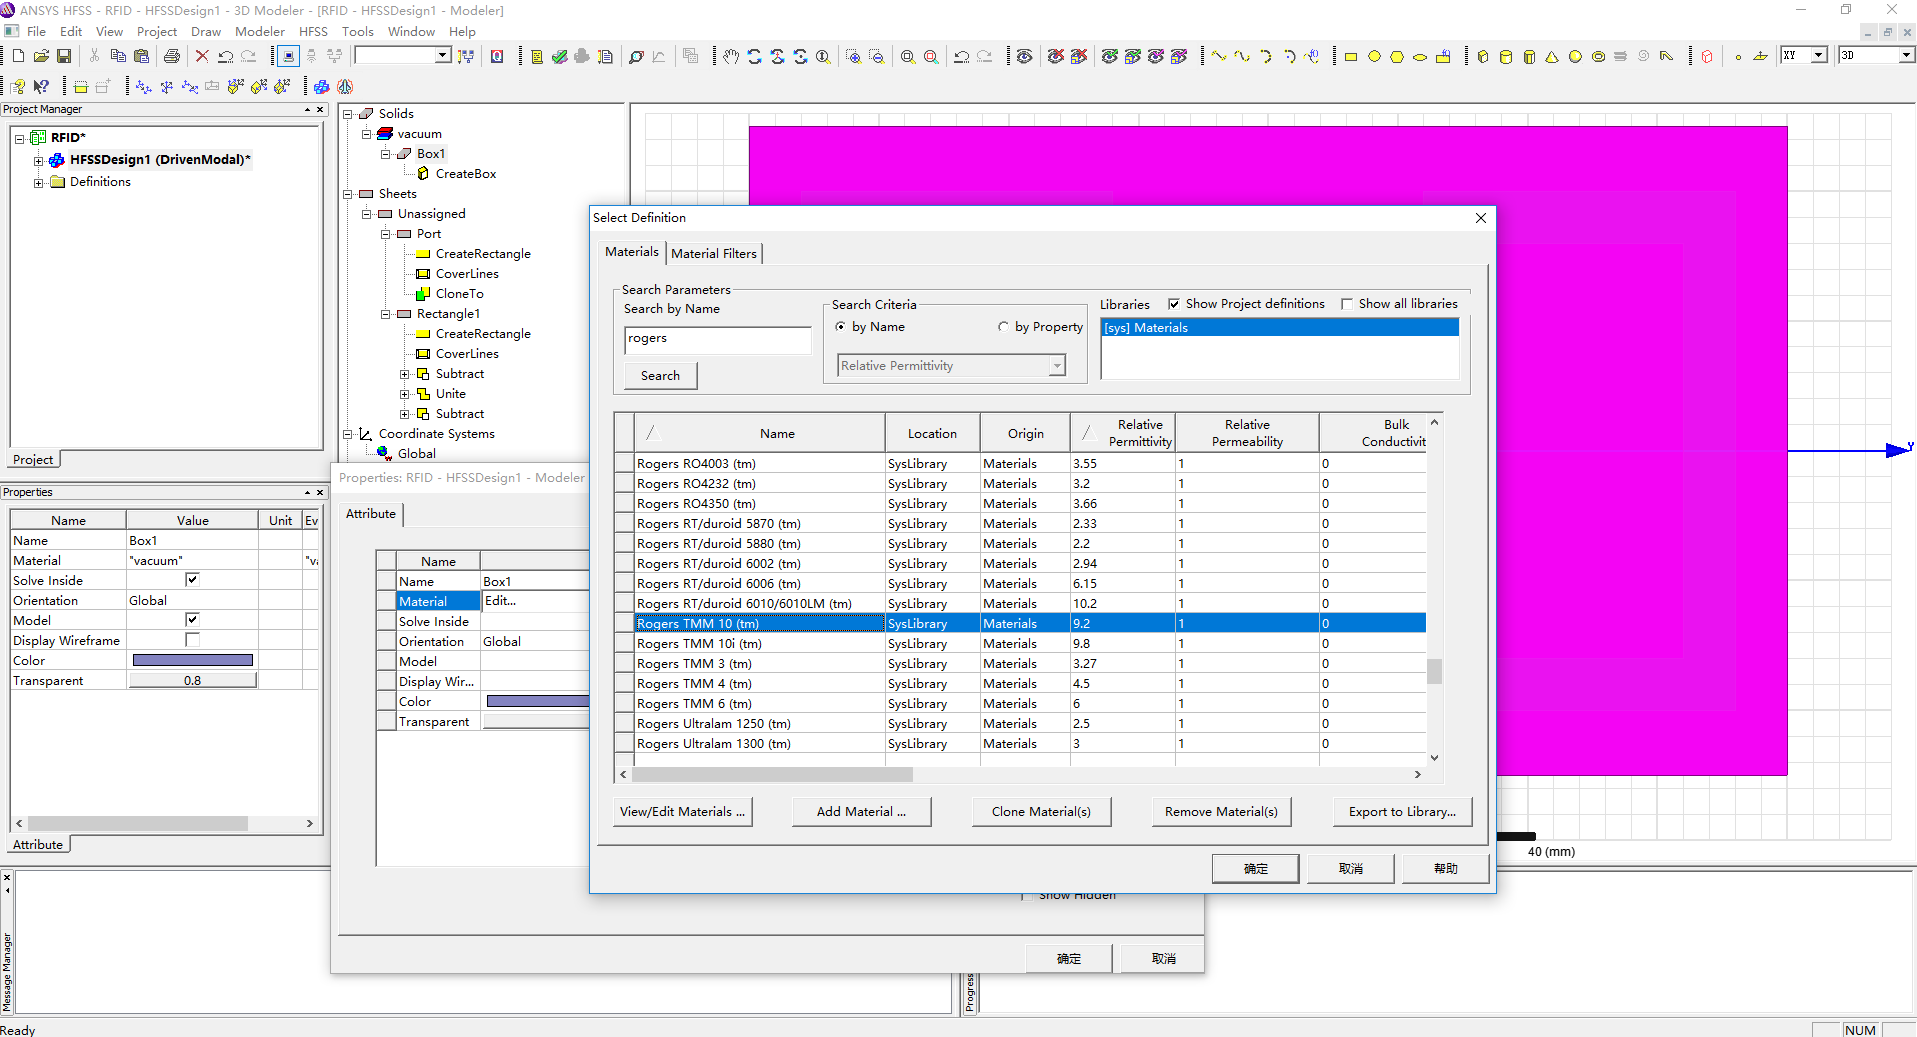The width and height of the screenshot is (1917, 1037).
Task: Click the Print icon
Action: coord(172,57)
